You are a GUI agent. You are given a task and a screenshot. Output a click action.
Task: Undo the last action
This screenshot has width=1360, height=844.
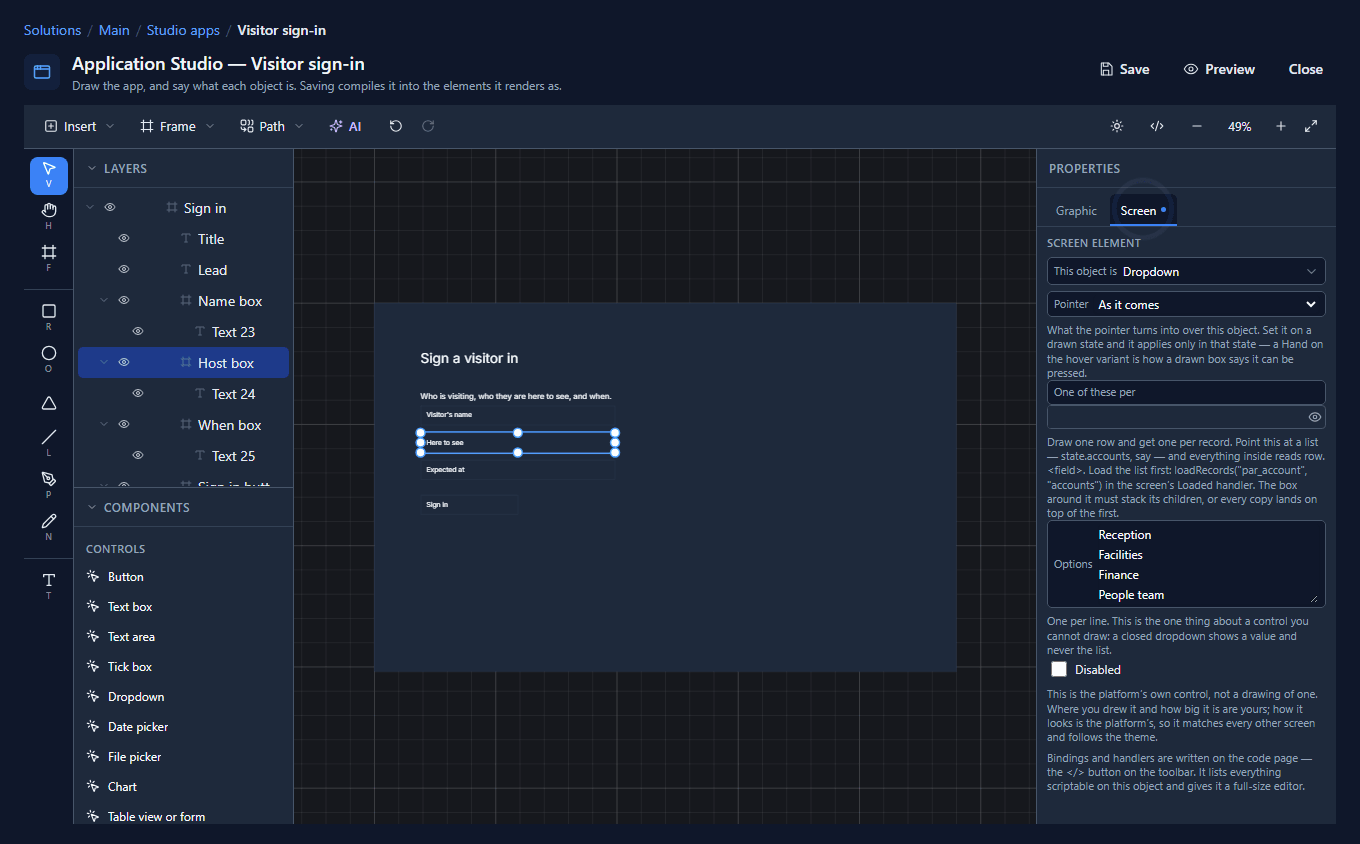(396, 126)
